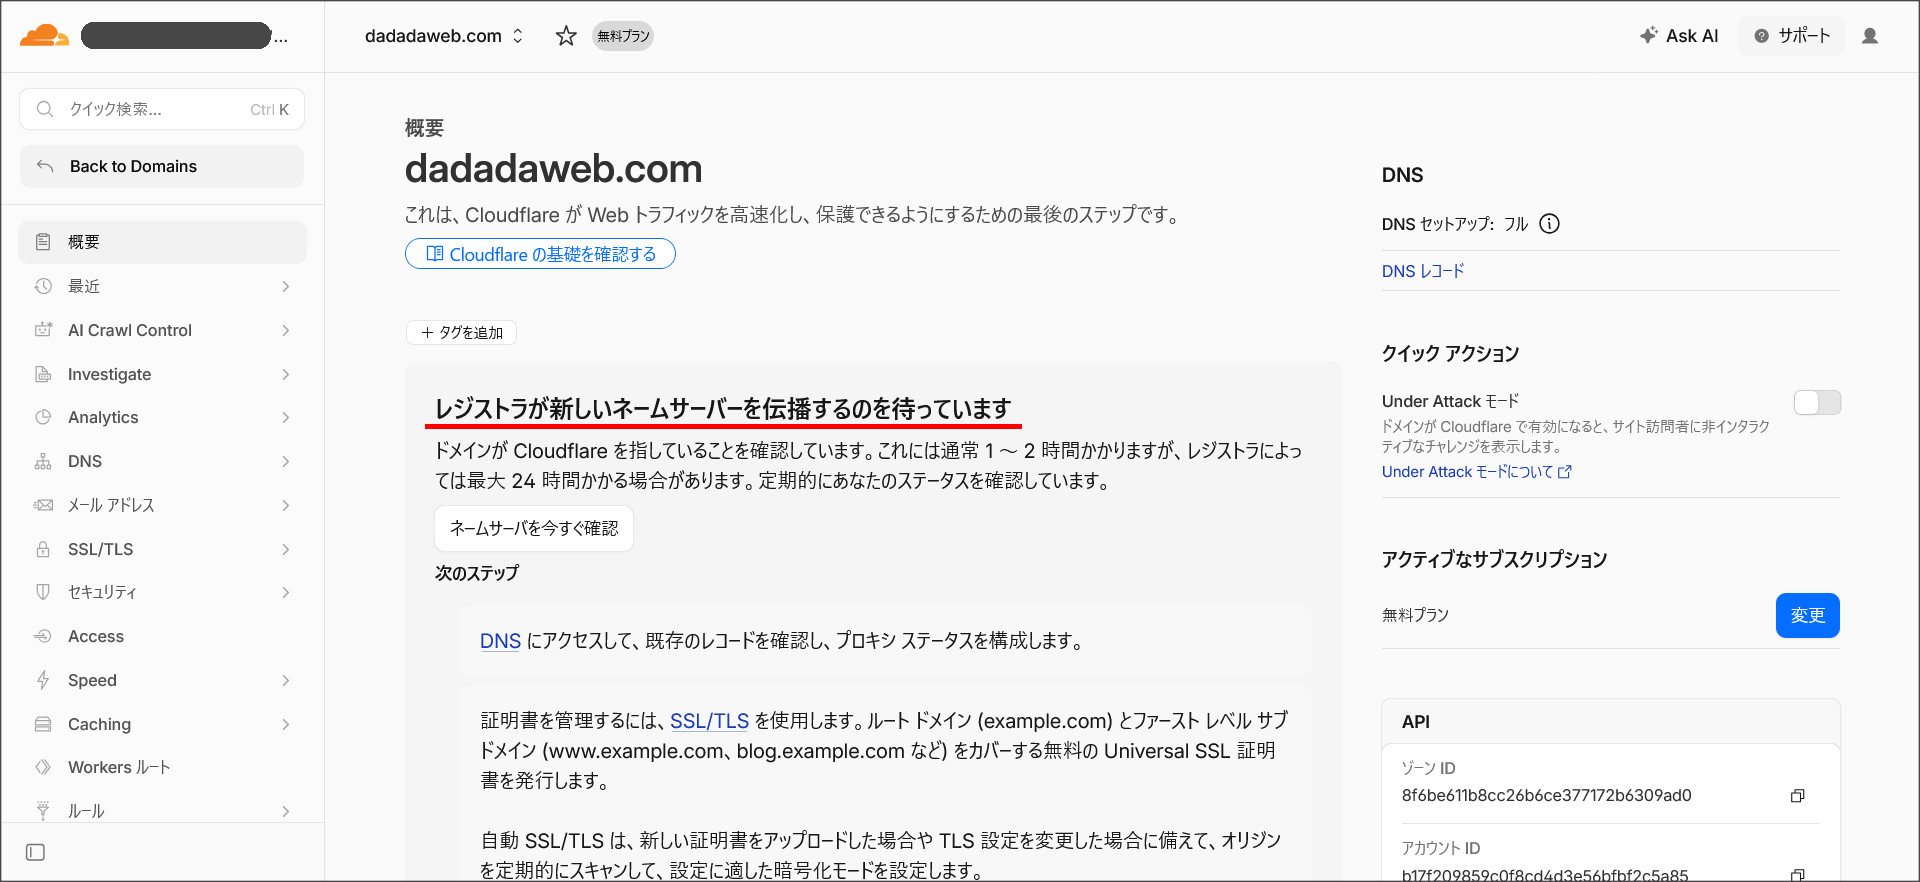Click the 無料プラン badge in header
Image resolution: width=1920 pixels, height=882 pixels.
[623, 36]
